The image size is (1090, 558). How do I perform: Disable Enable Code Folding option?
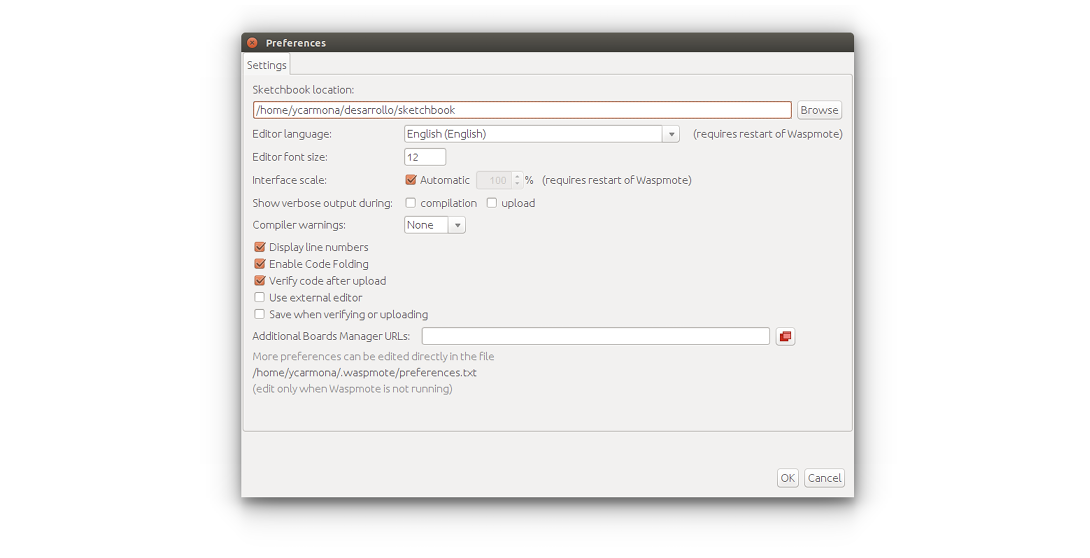coord(260,264)
